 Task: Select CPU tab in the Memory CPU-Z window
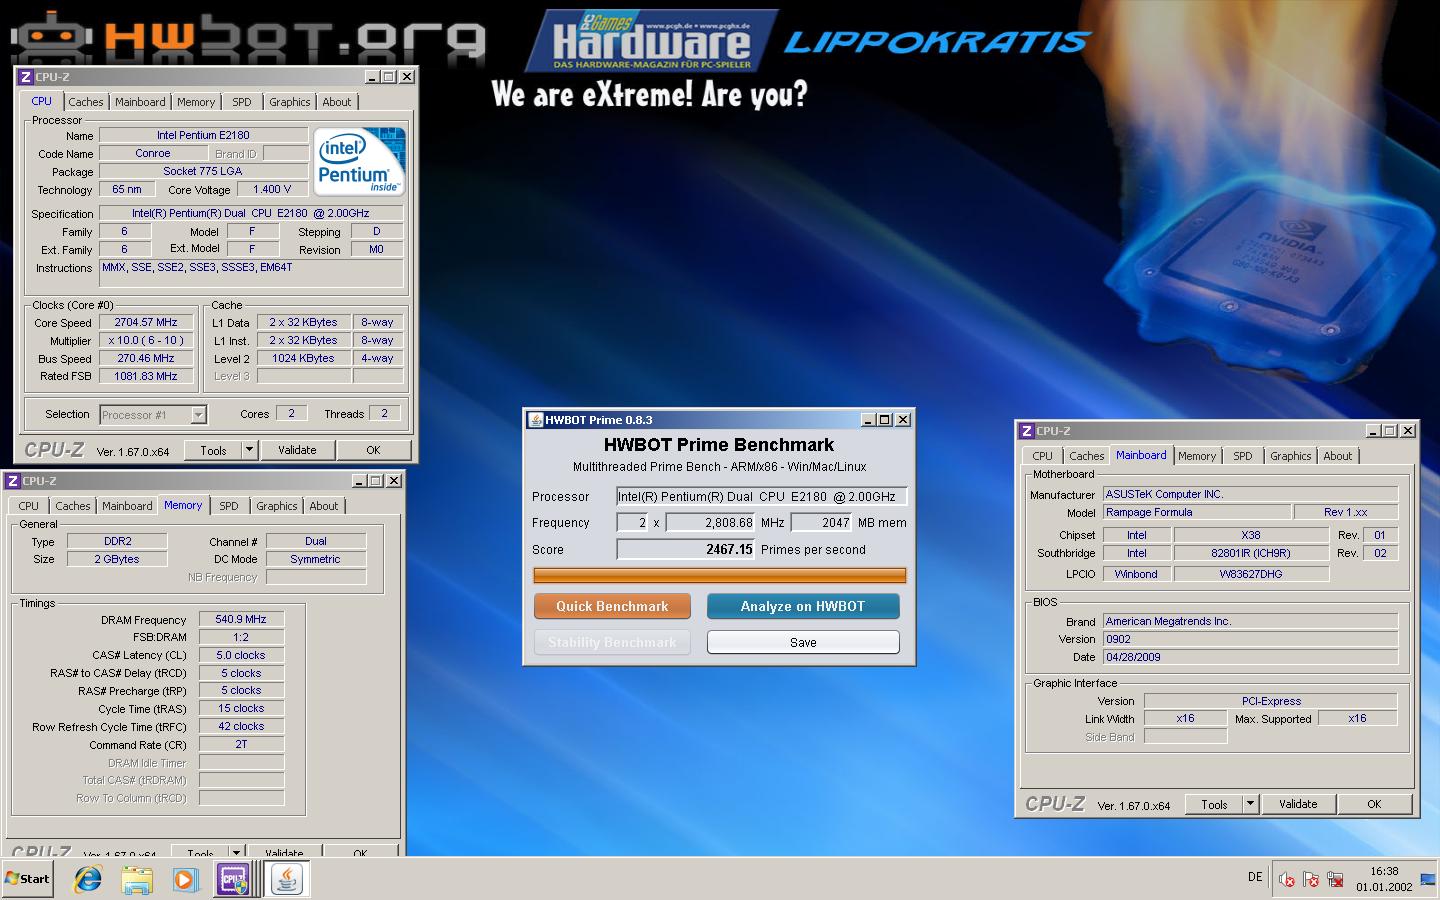29,506
